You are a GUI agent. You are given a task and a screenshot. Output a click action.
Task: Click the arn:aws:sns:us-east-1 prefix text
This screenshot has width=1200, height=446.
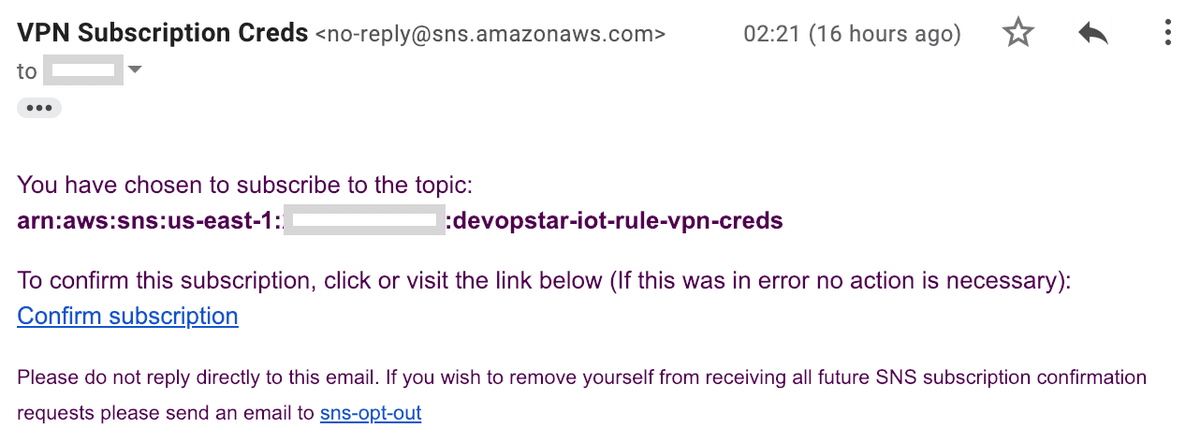pyautogui.click(x=148, y=221)
